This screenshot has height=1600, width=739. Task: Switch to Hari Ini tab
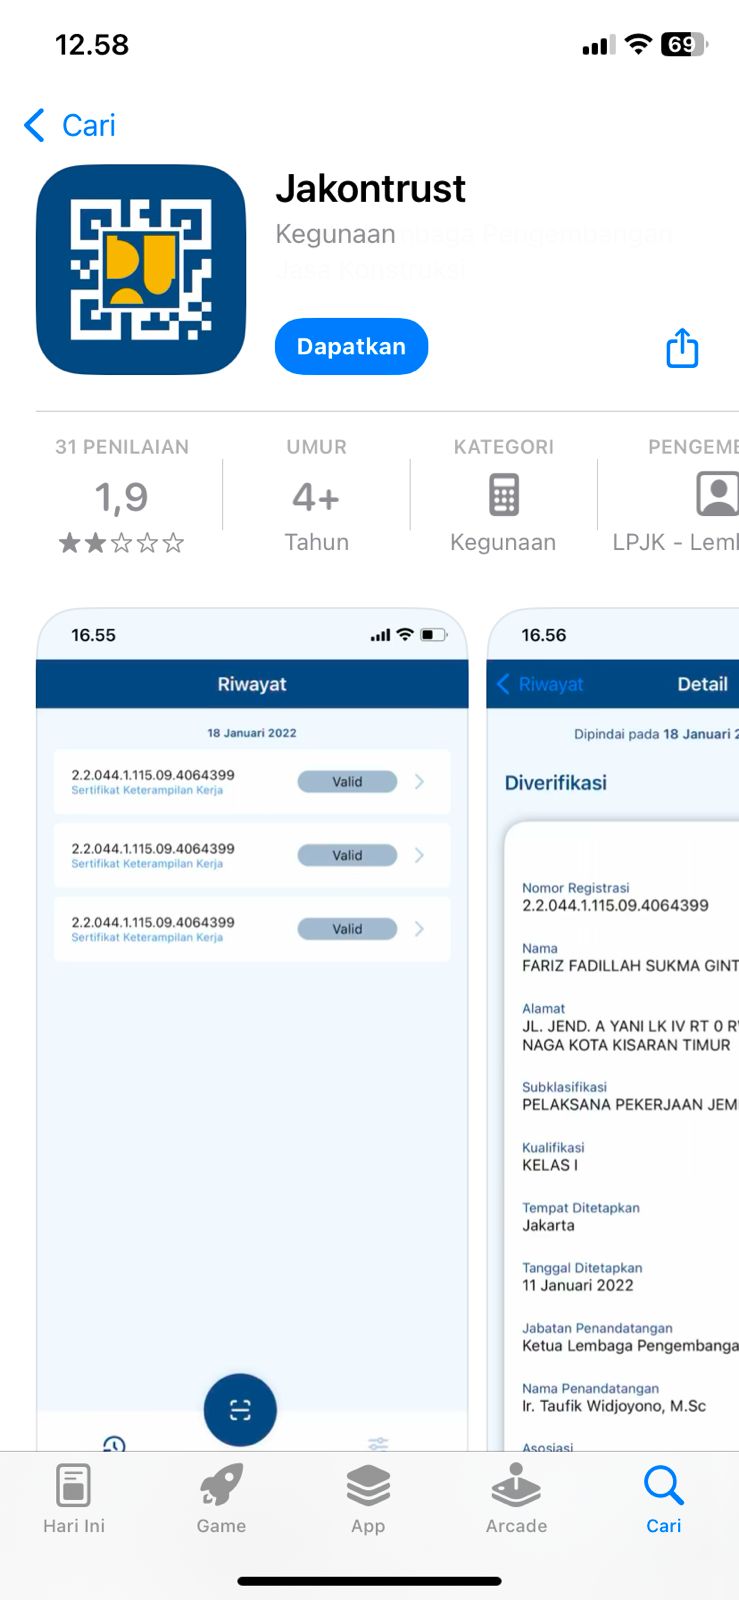pos(74,1499)
